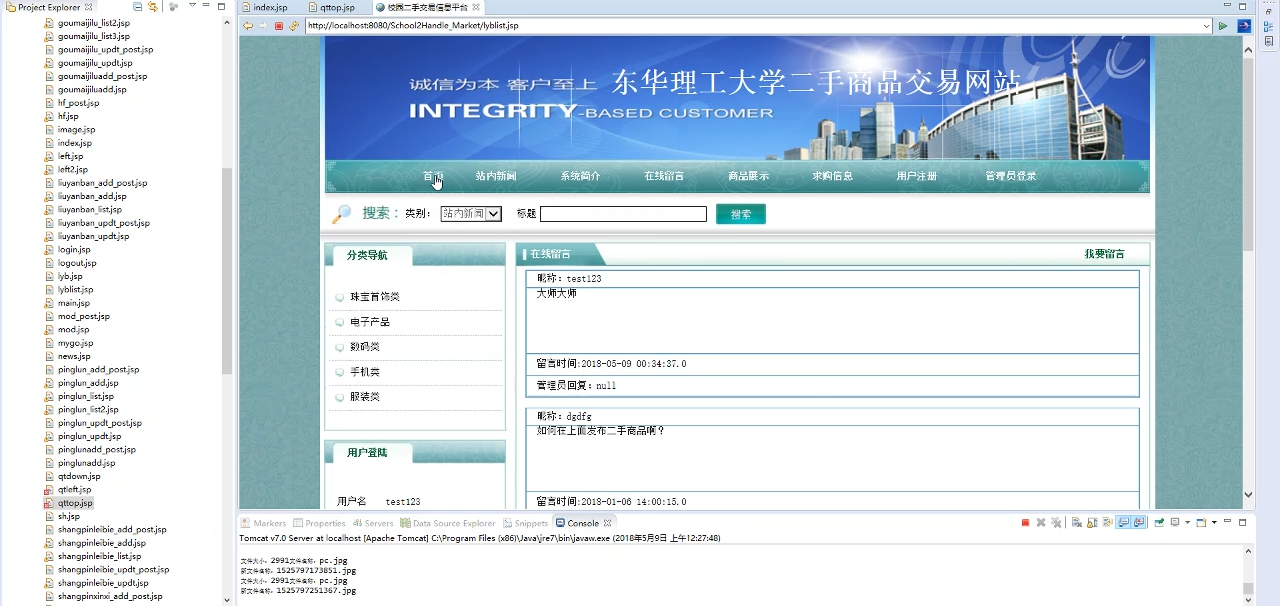The height and width of the screenshot is (606, 1280).
Task: Open the 系统简介 navigation link
Action: coord(580,176)
